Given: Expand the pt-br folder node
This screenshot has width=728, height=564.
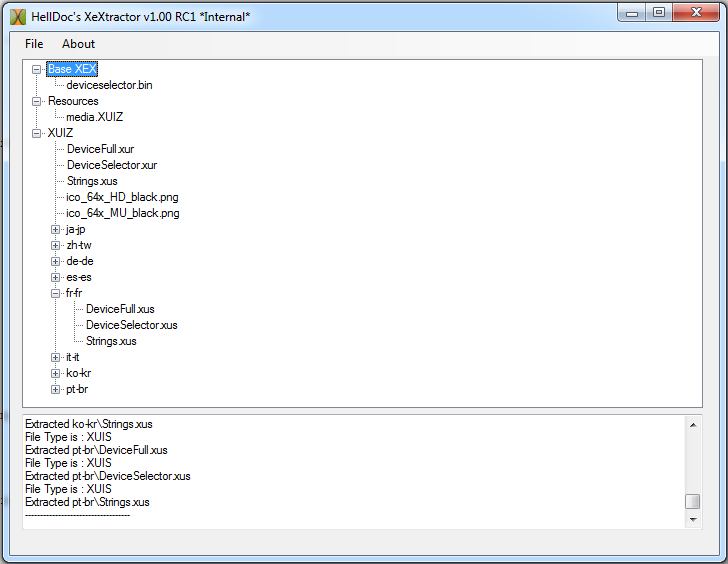Looking at the screenshot, I should 56,389.
